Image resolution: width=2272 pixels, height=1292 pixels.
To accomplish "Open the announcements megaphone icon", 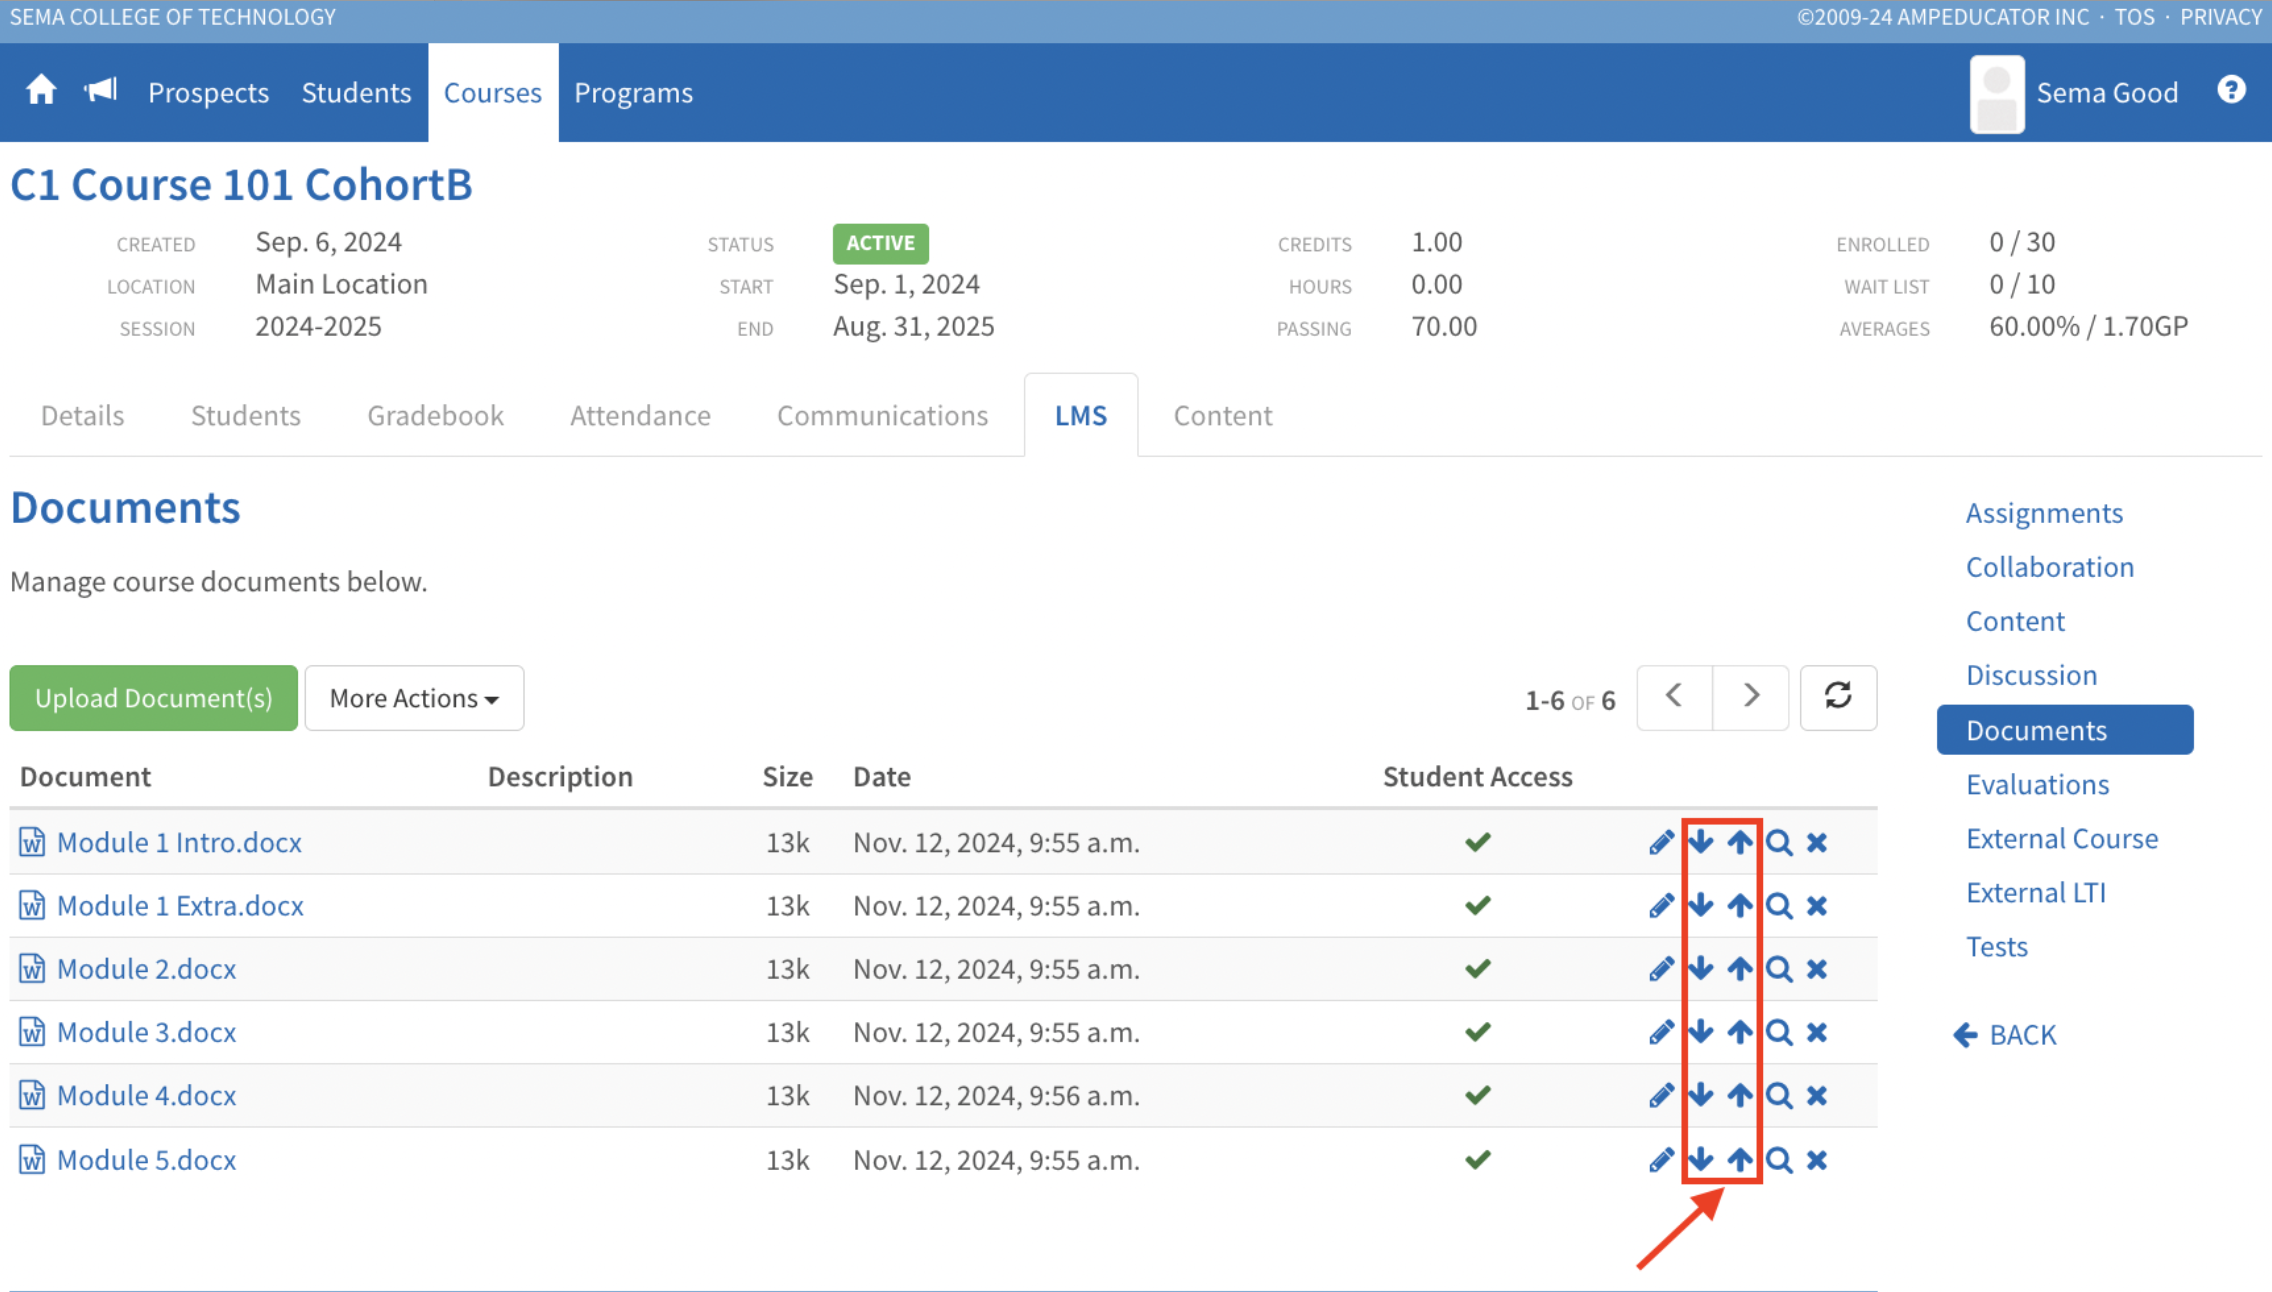I will click(x=101, y=91).
